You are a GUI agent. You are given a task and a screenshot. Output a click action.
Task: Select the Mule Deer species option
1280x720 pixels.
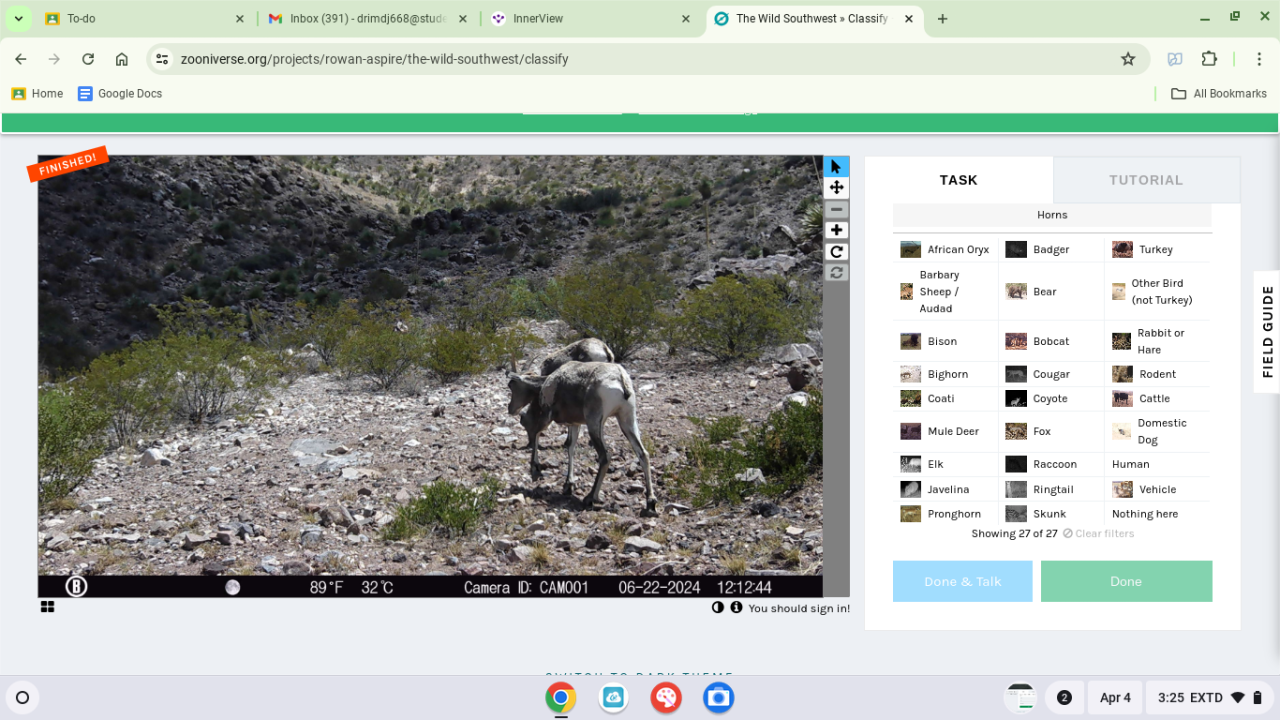(946, 432)
